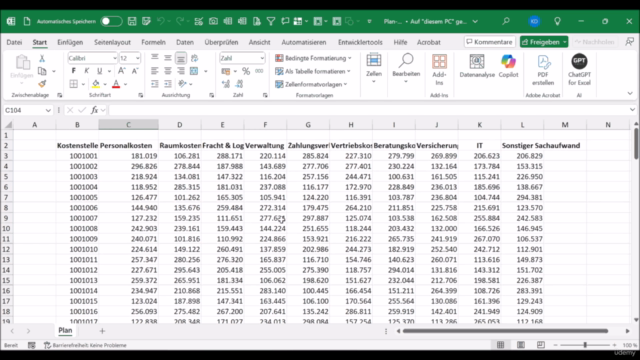Image resolution: width=640 pixels, height=360 pixels.
Task: Click the lightbulb icon in title bar
Action: pyautogui.click(x=557, y=22)
